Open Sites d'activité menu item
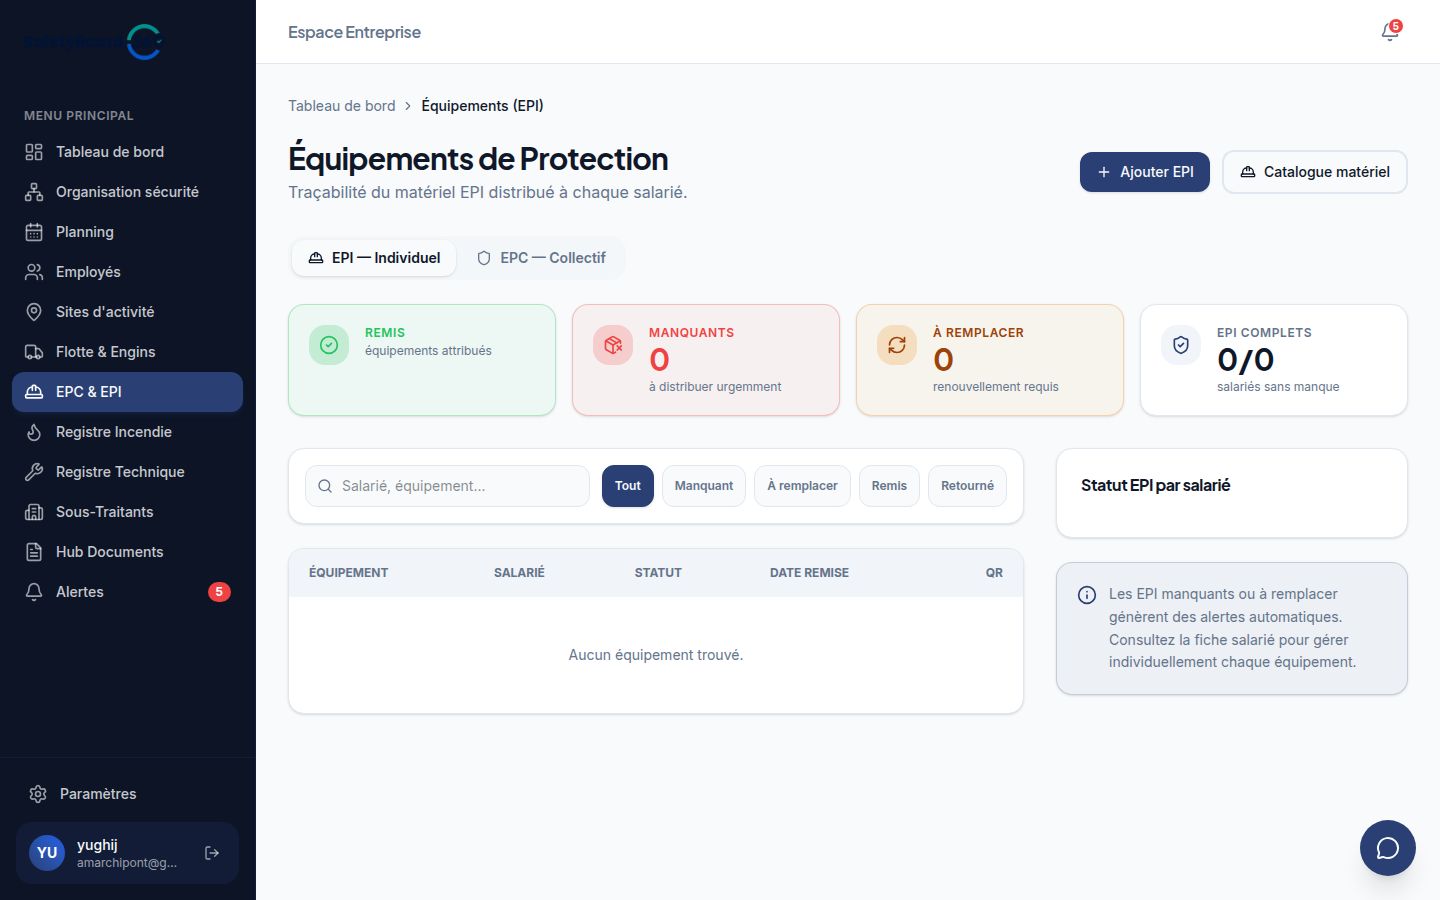Screen dimensions: 1440x900 pyautogui.click(x=127, y=312)
